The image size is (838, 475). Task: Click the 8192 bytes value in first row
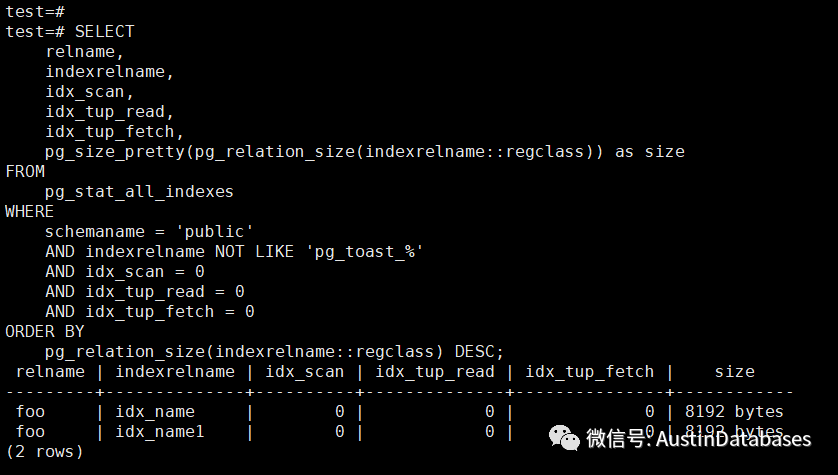[734, 411]
